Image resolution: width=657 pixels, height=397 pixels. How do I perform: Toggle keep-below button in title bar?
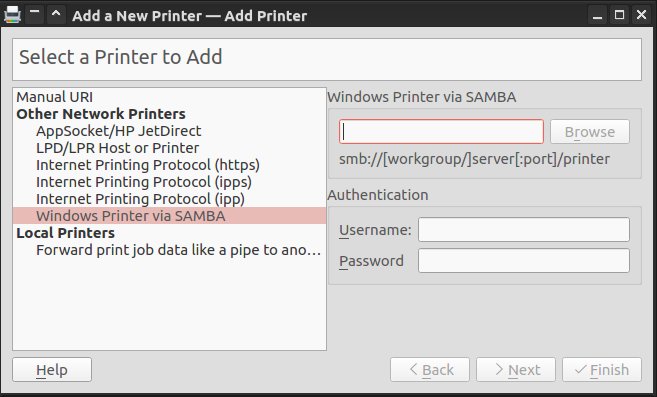click(x=34, y=15)
